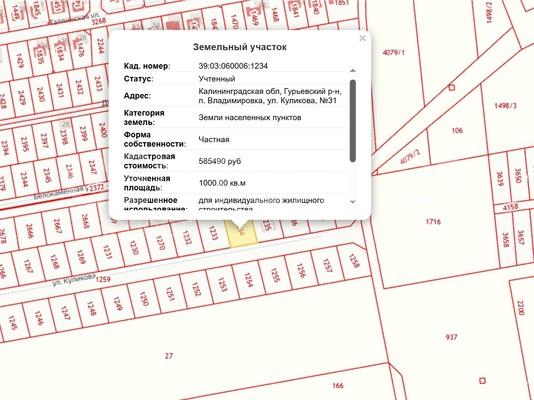Click the square marker near parcel 166
This screenshot has width=534, height=400.
(482, 381)
